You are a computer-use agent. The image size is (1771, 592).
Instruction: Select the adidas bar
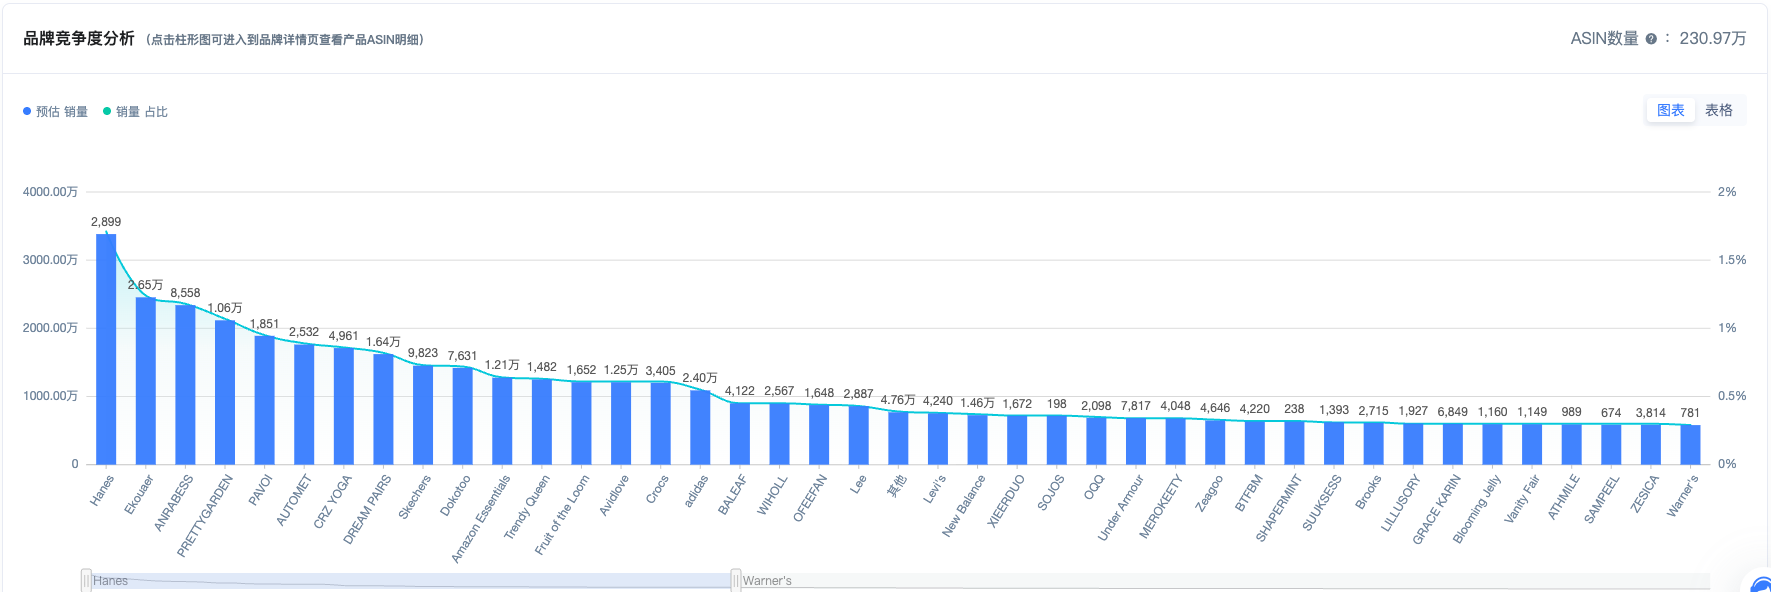click(700, 427)
